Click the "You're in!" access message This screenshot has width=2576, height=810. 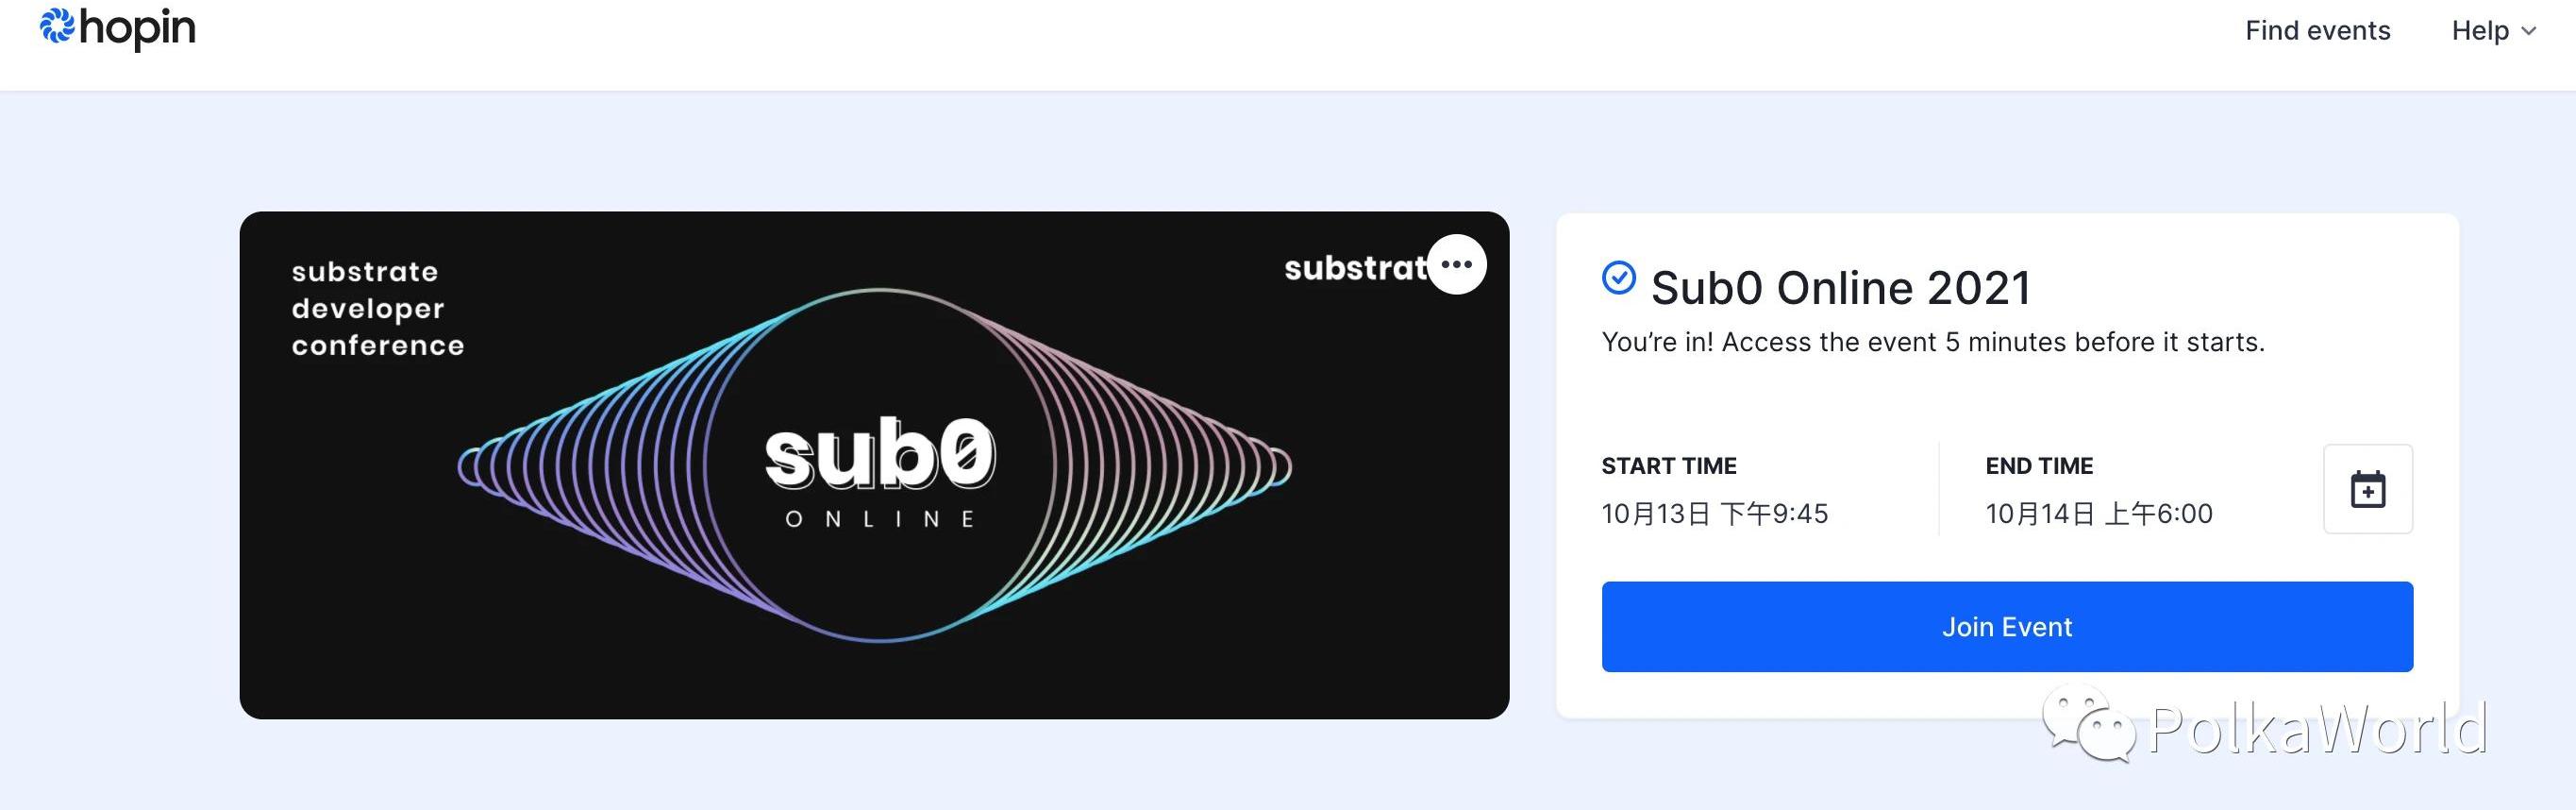click(1932, 342)
